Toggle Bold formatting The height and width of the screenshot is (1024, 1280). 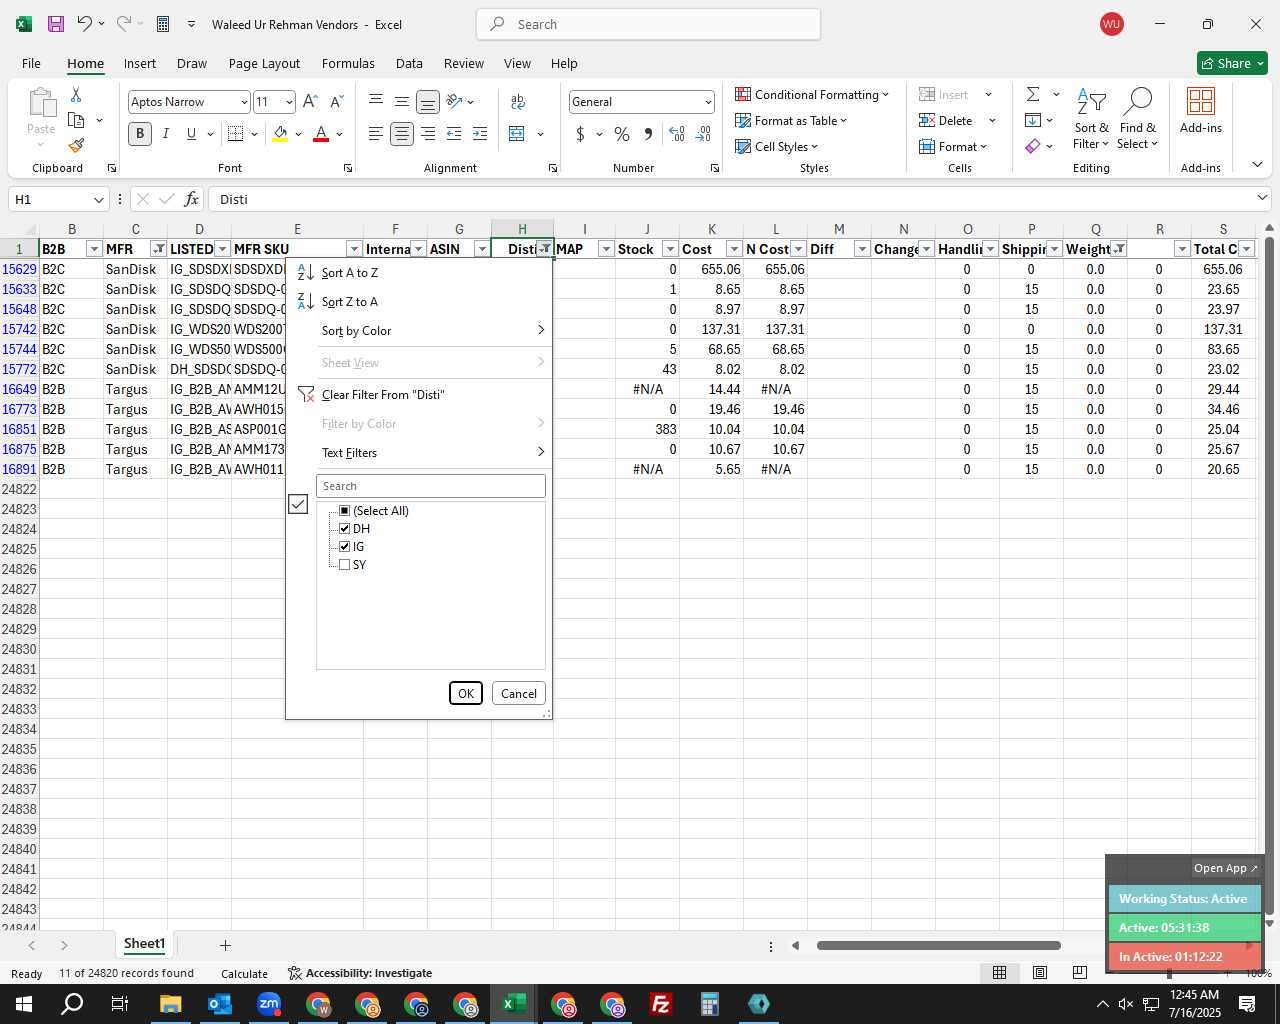coord(140,134)
